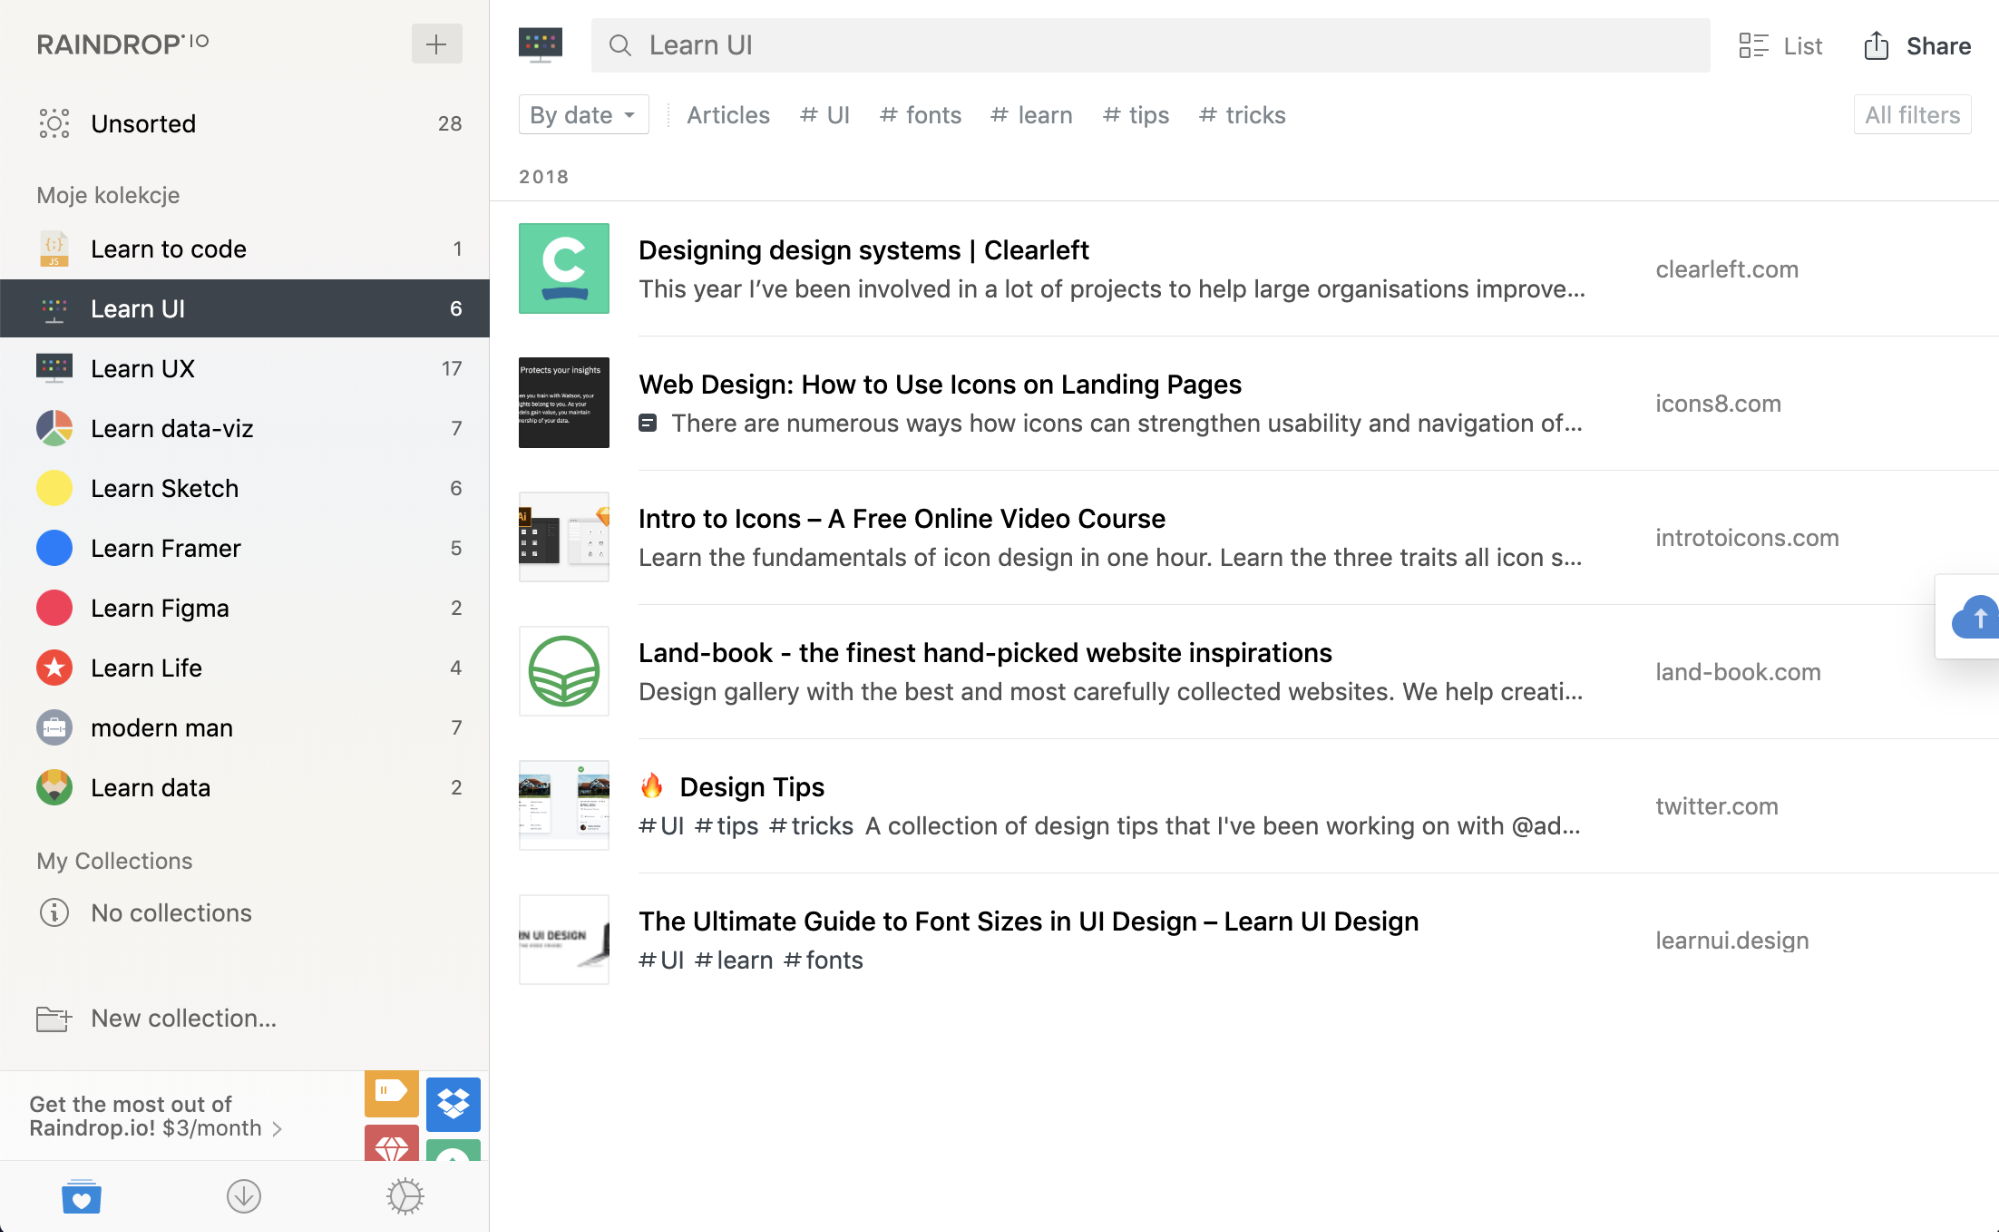
Task: Click the Learn data-viz pie chart icon
Action: coord(54,429)
